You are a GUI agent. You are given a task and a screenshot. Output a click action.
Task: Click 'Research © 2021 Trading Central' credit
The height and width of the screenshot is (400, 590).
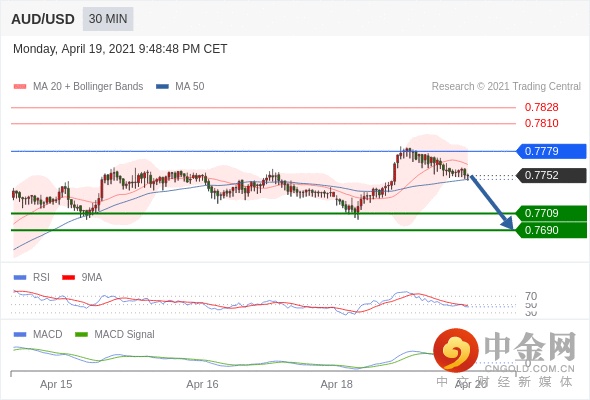(506, 87)
